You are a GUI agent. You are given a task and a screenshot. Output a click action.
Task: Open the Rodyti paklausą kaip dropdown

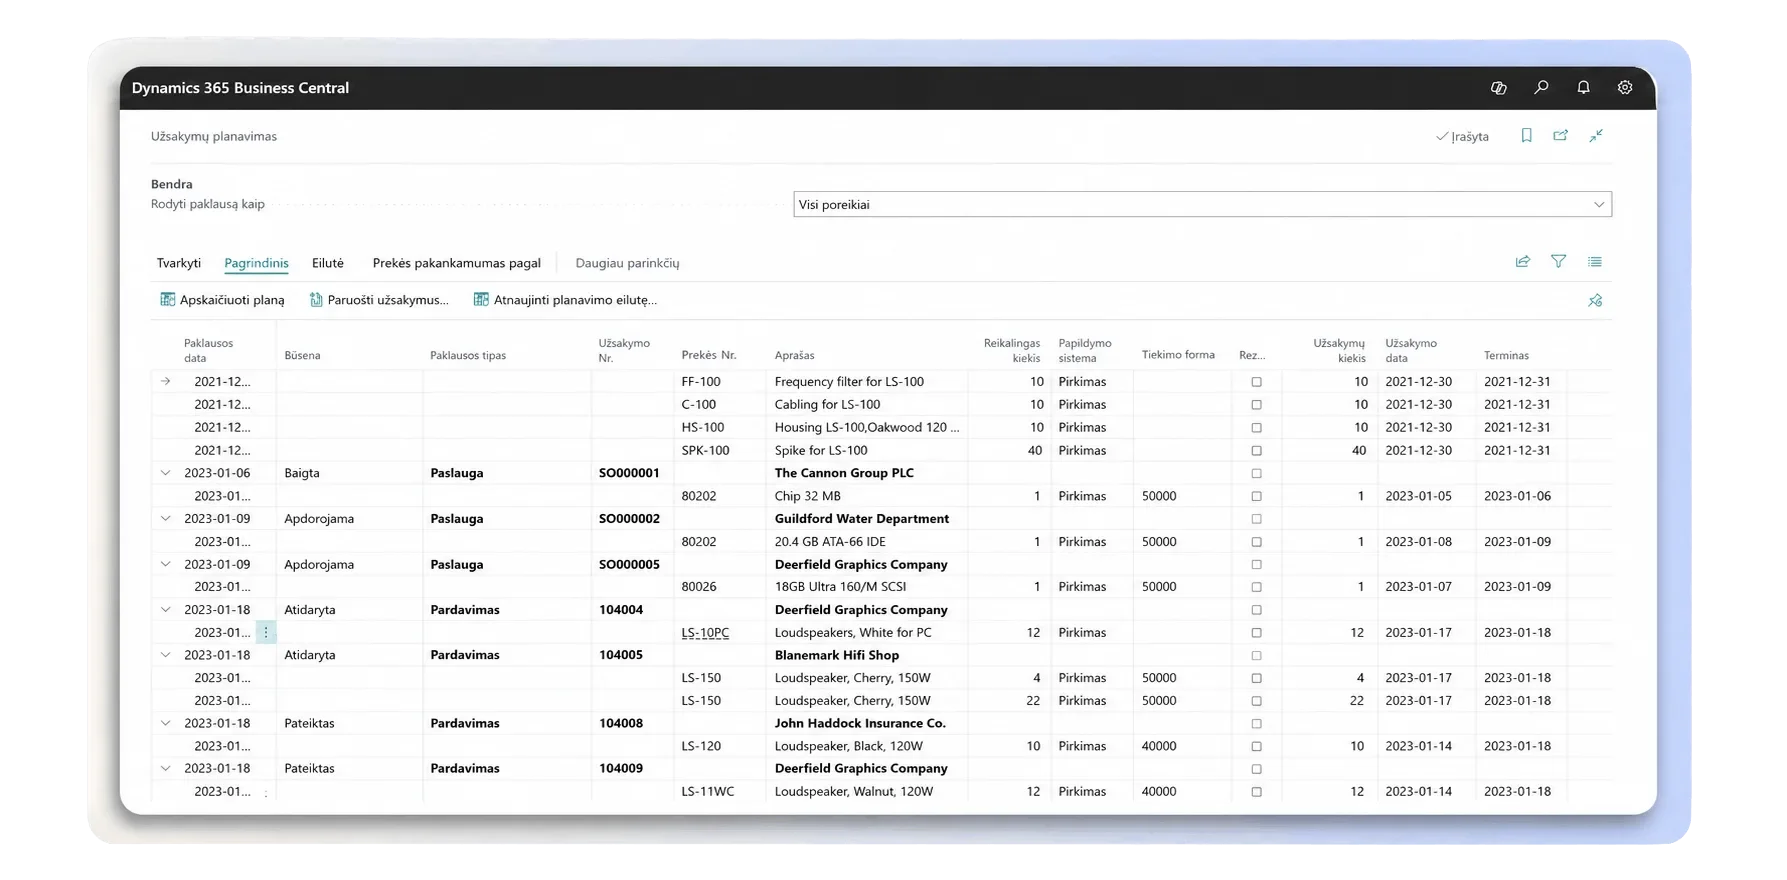click(1202, 204)
